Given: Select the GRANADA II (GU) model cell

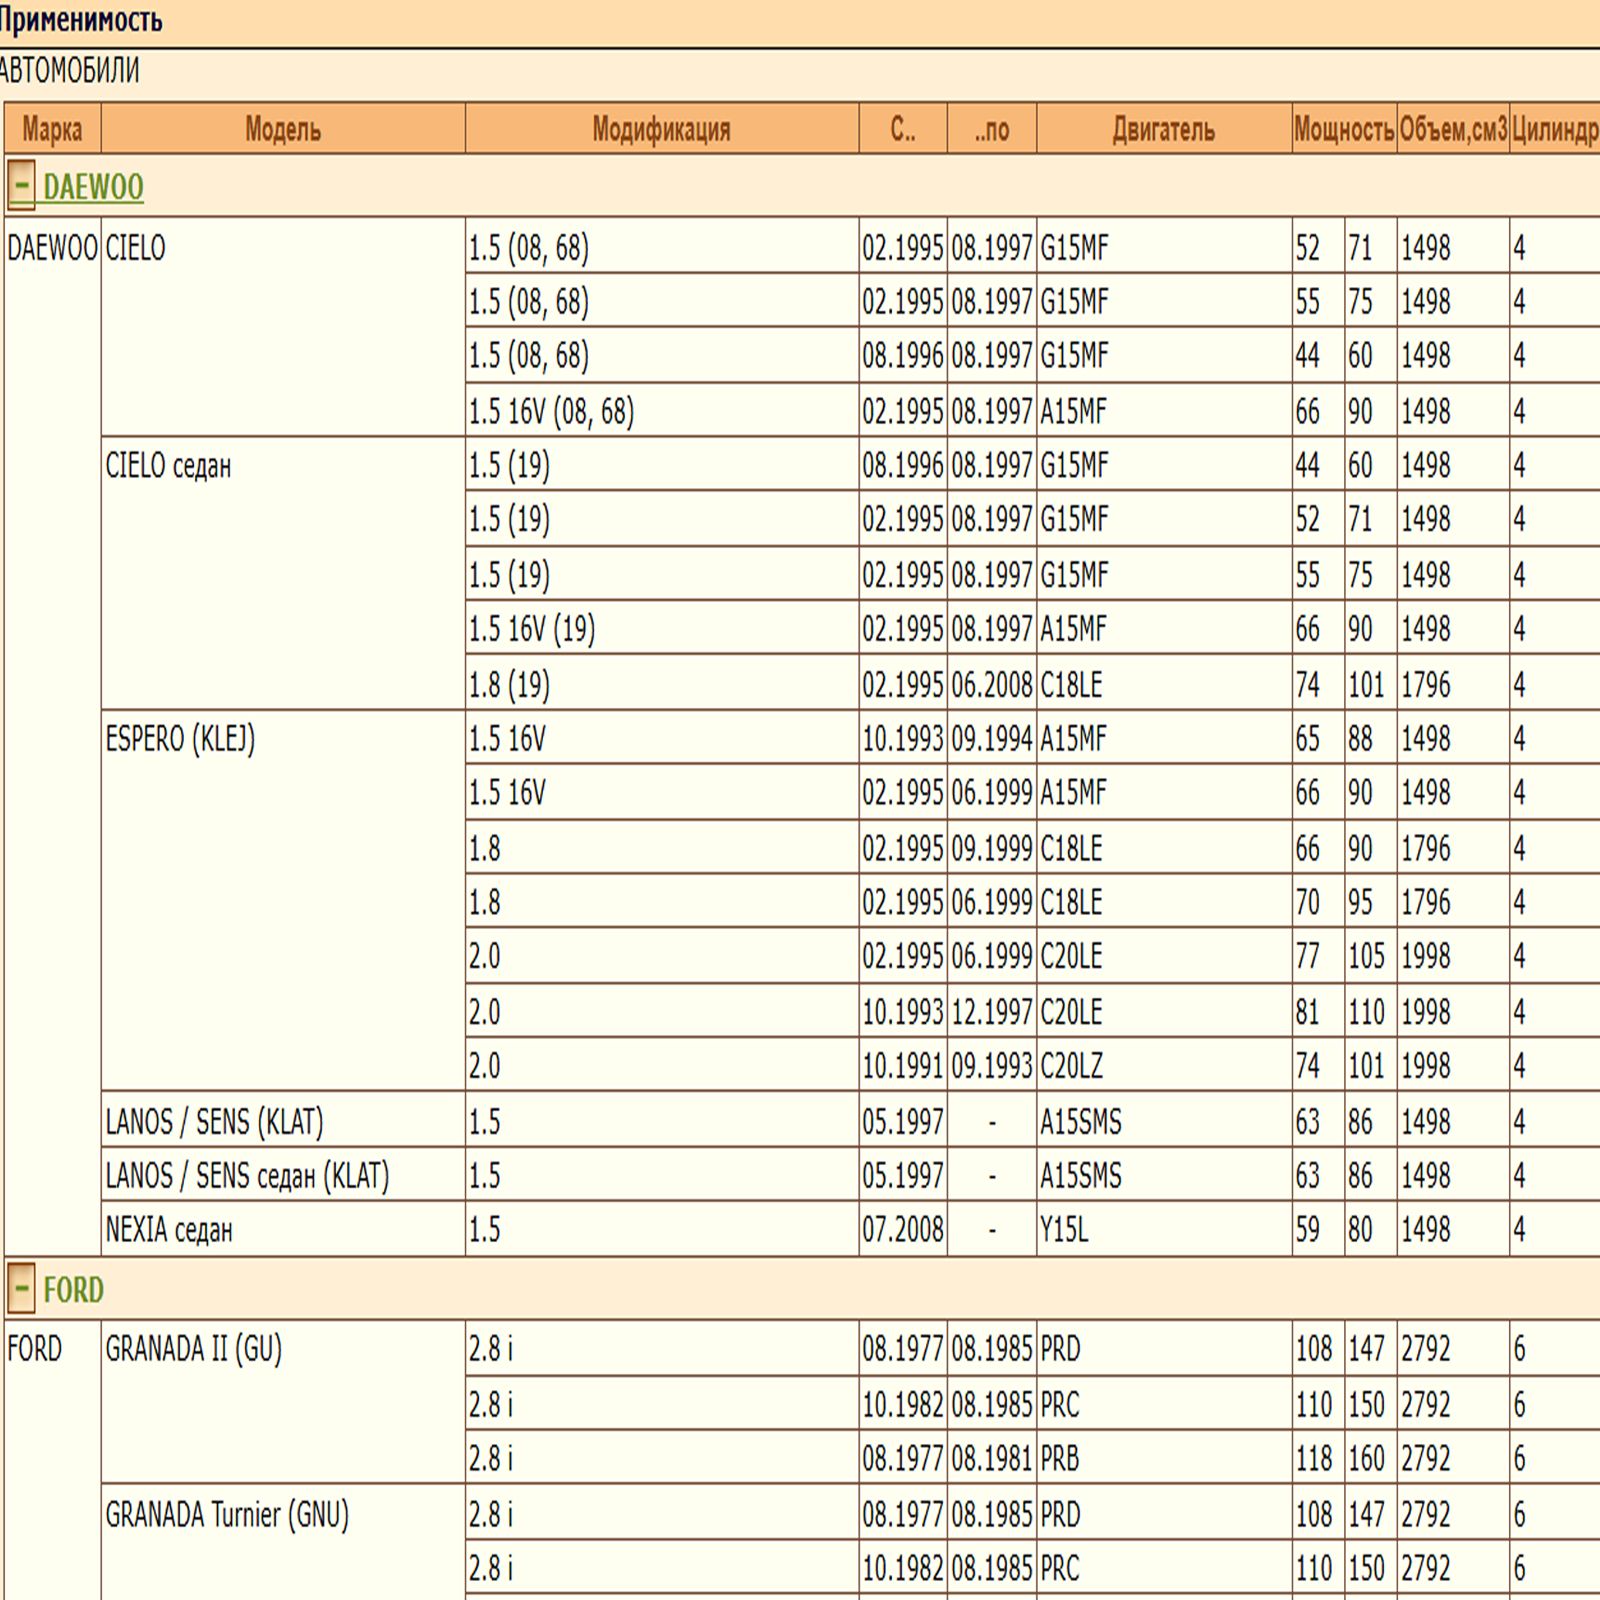Looking at the screenshot, I should (x=193, y=1350).
